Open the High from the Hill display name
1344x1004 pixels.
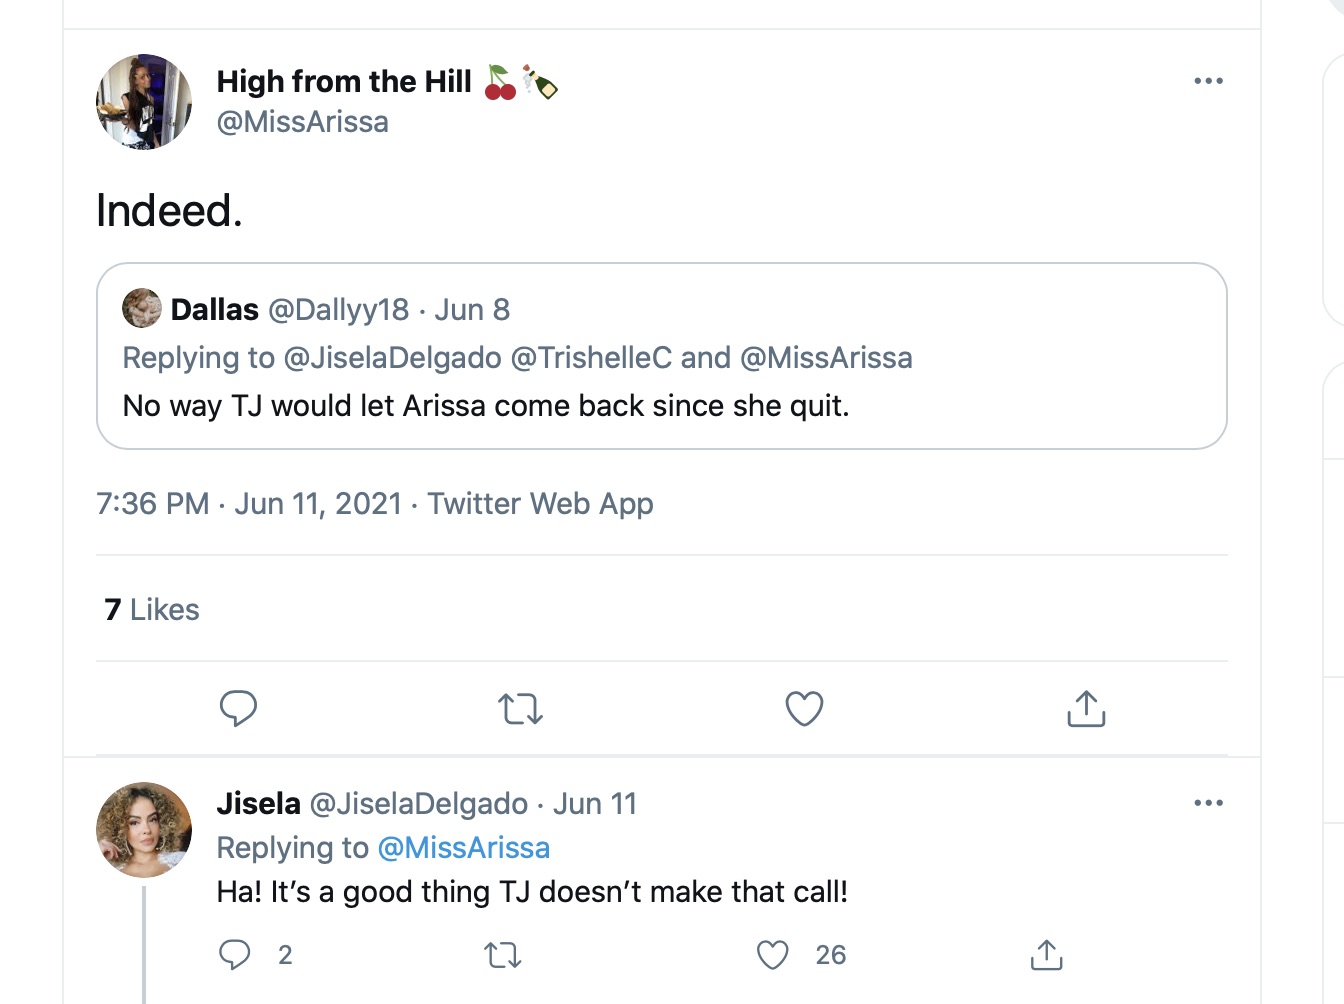[x=344, y=81]
